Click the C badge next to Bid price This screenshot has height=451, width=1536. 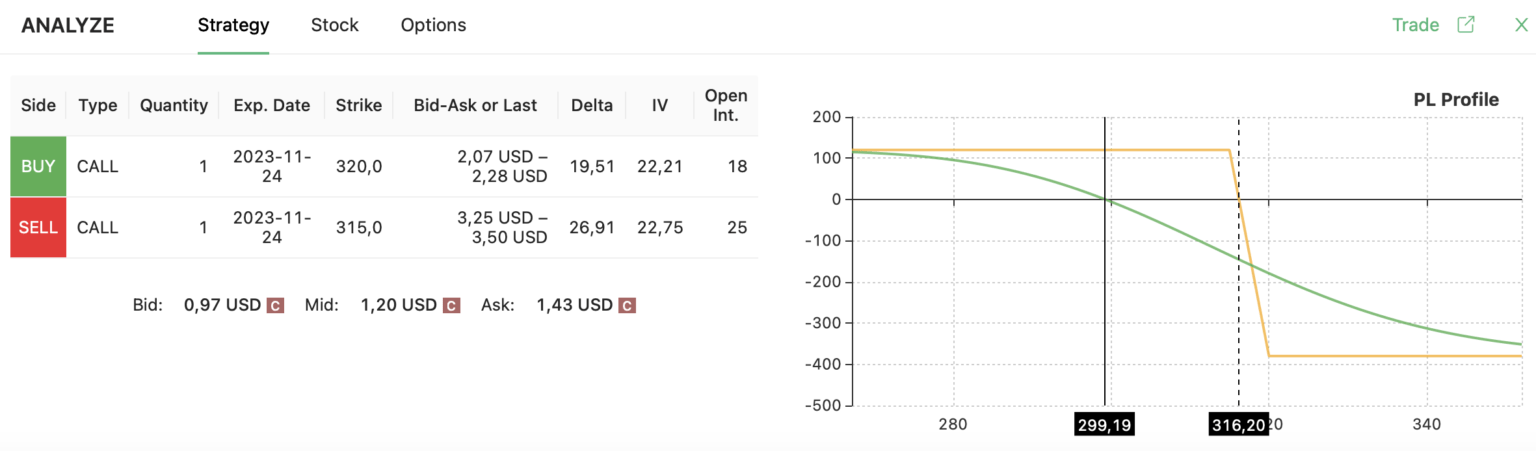(275, 305)
